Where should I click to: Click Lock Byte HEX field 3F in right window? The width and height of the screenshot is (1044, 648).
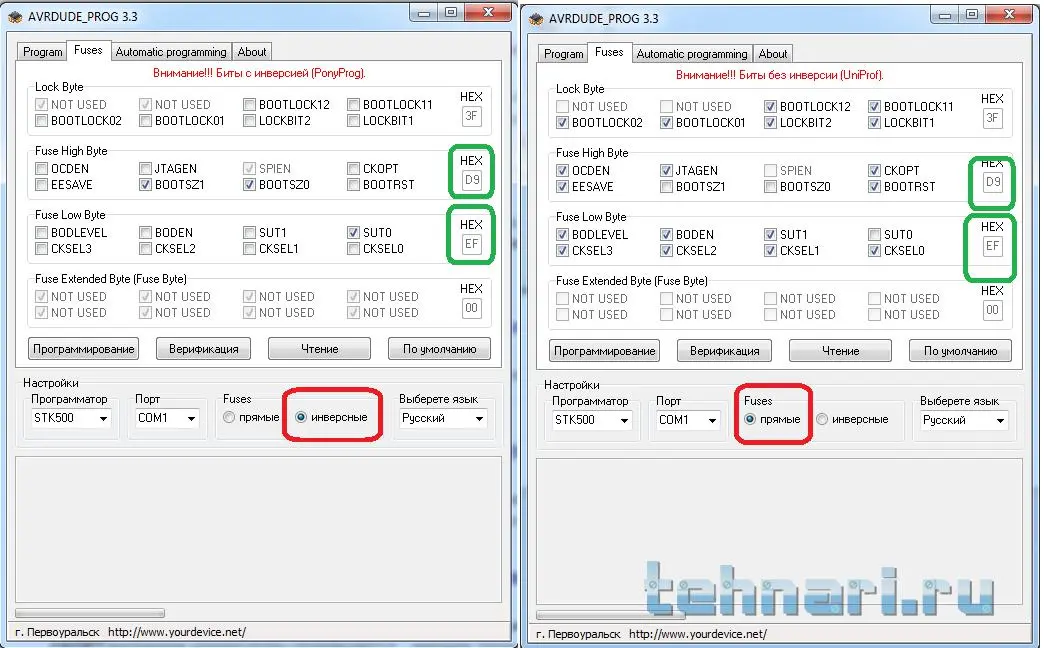993,118
